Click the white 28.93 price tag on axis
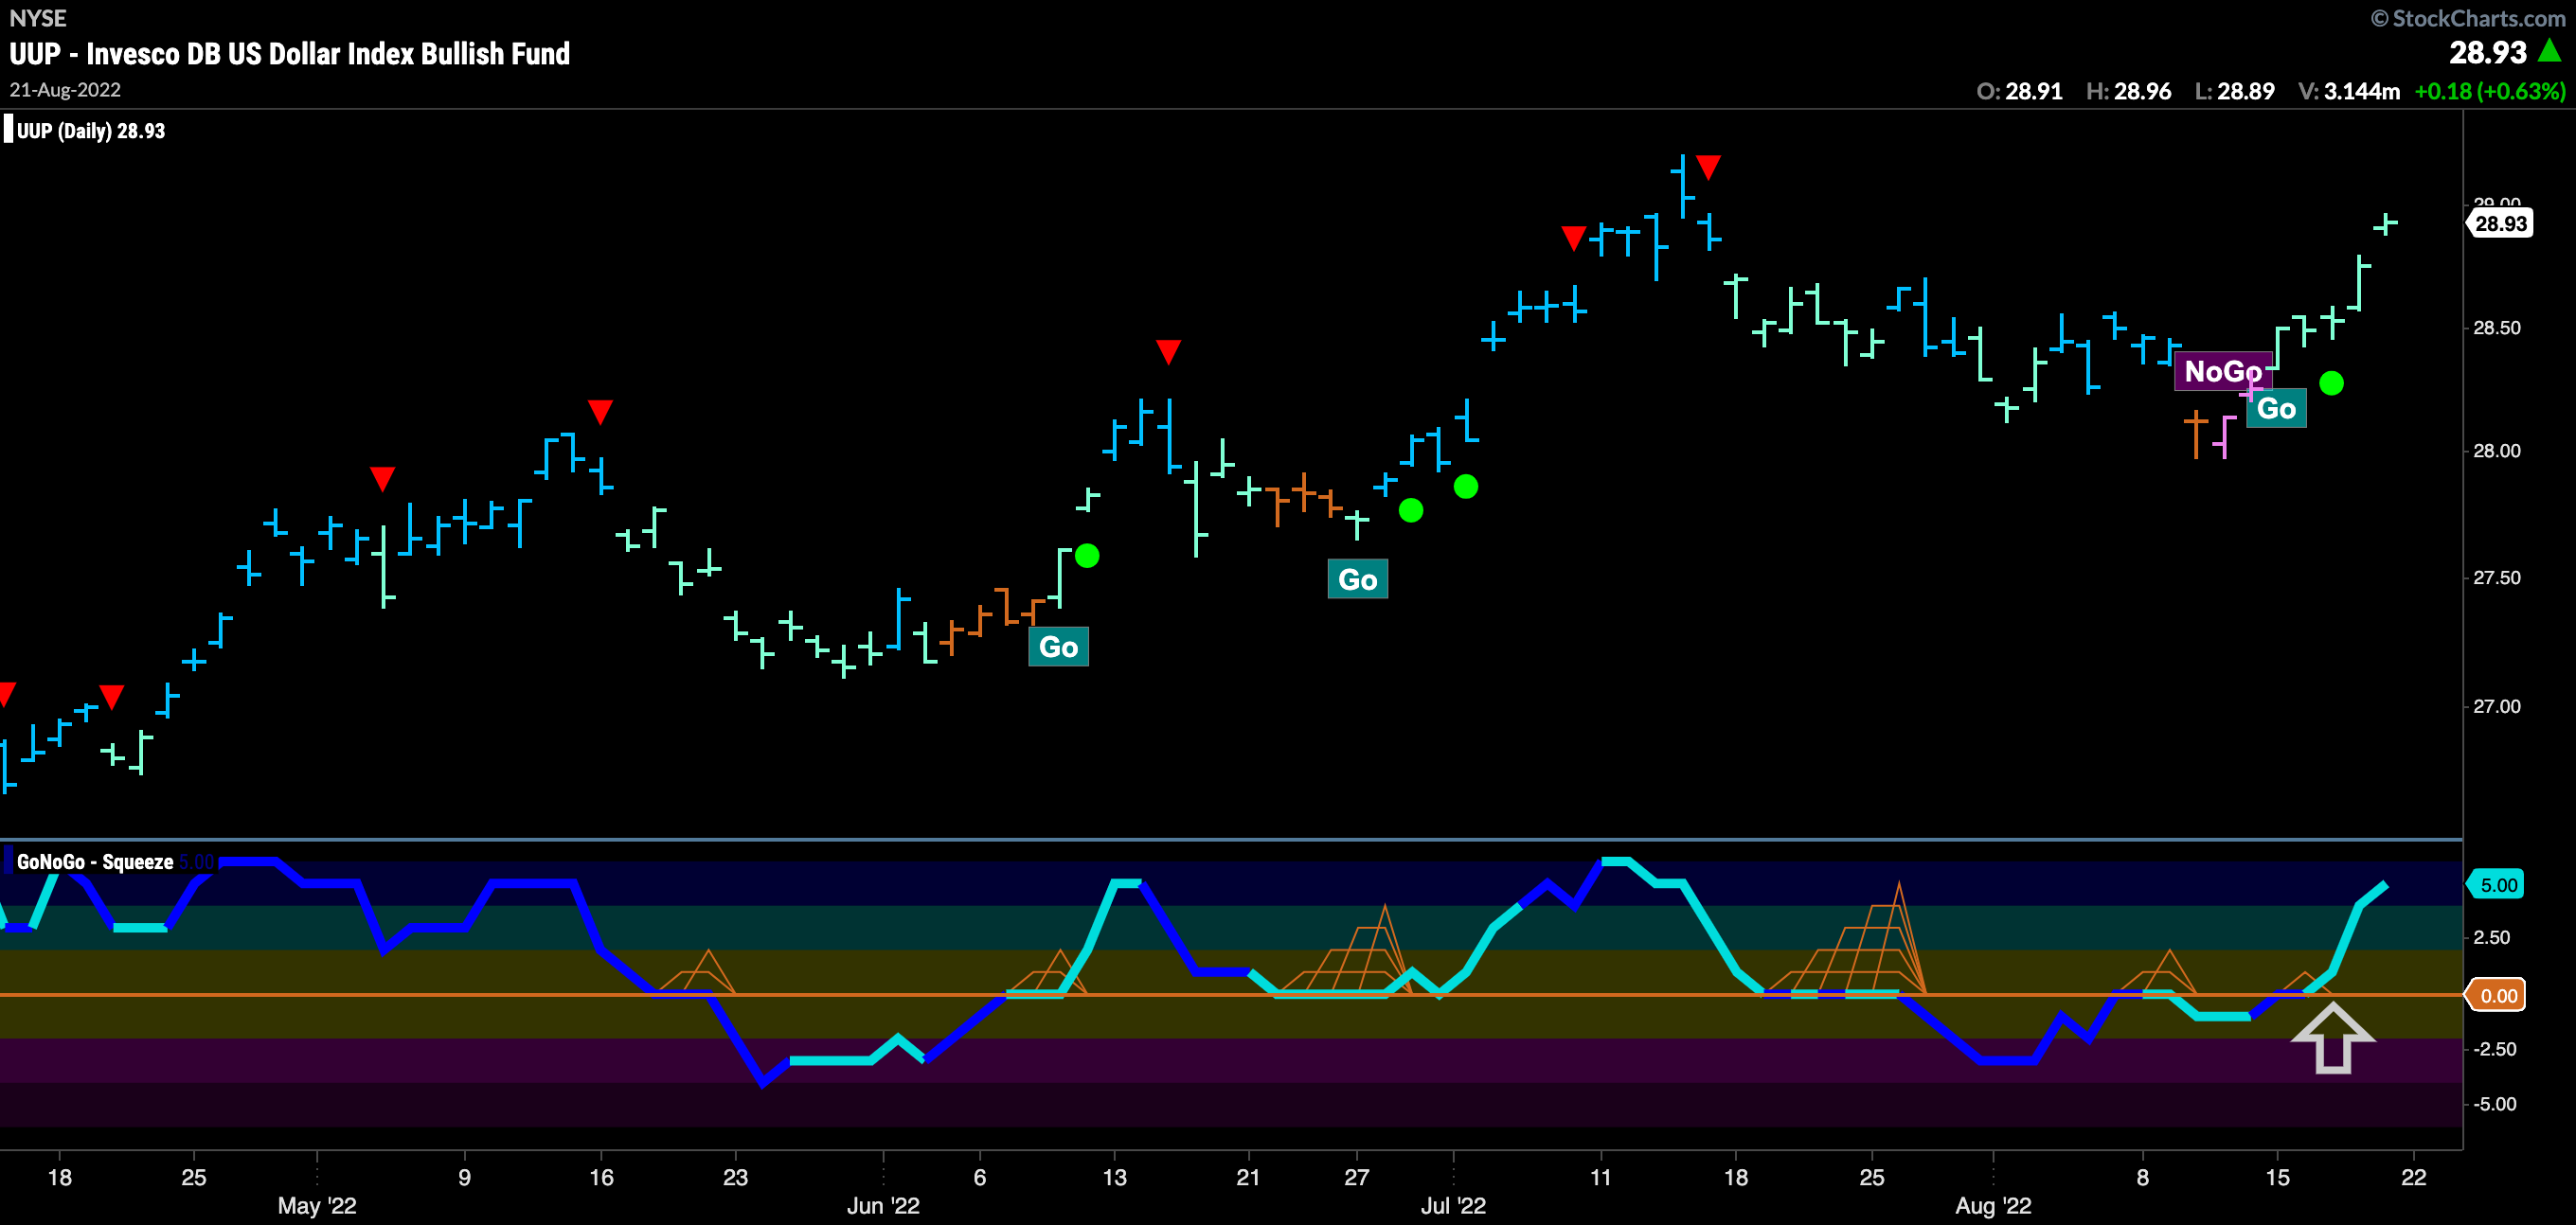The height and width of the screenshot is (1225, 2576). (x=2499, y=224)
